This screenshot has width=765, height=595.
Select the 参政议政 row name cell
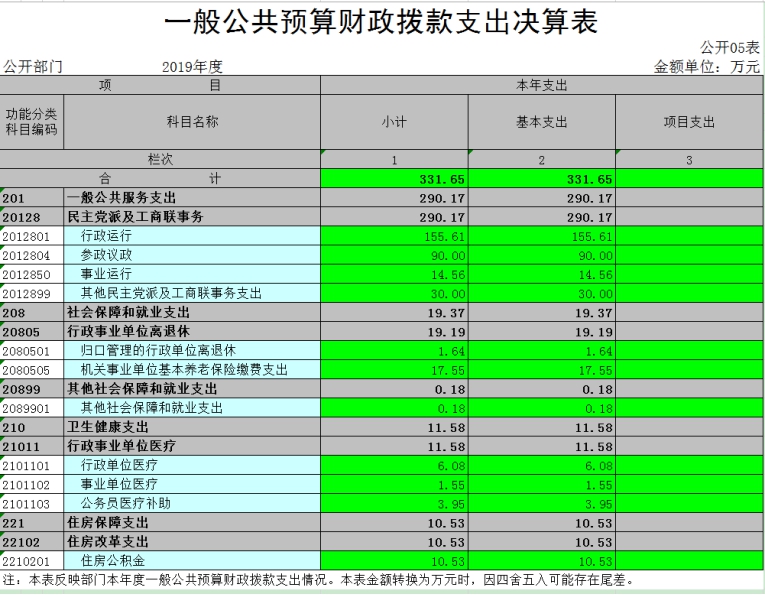(192, 255)
